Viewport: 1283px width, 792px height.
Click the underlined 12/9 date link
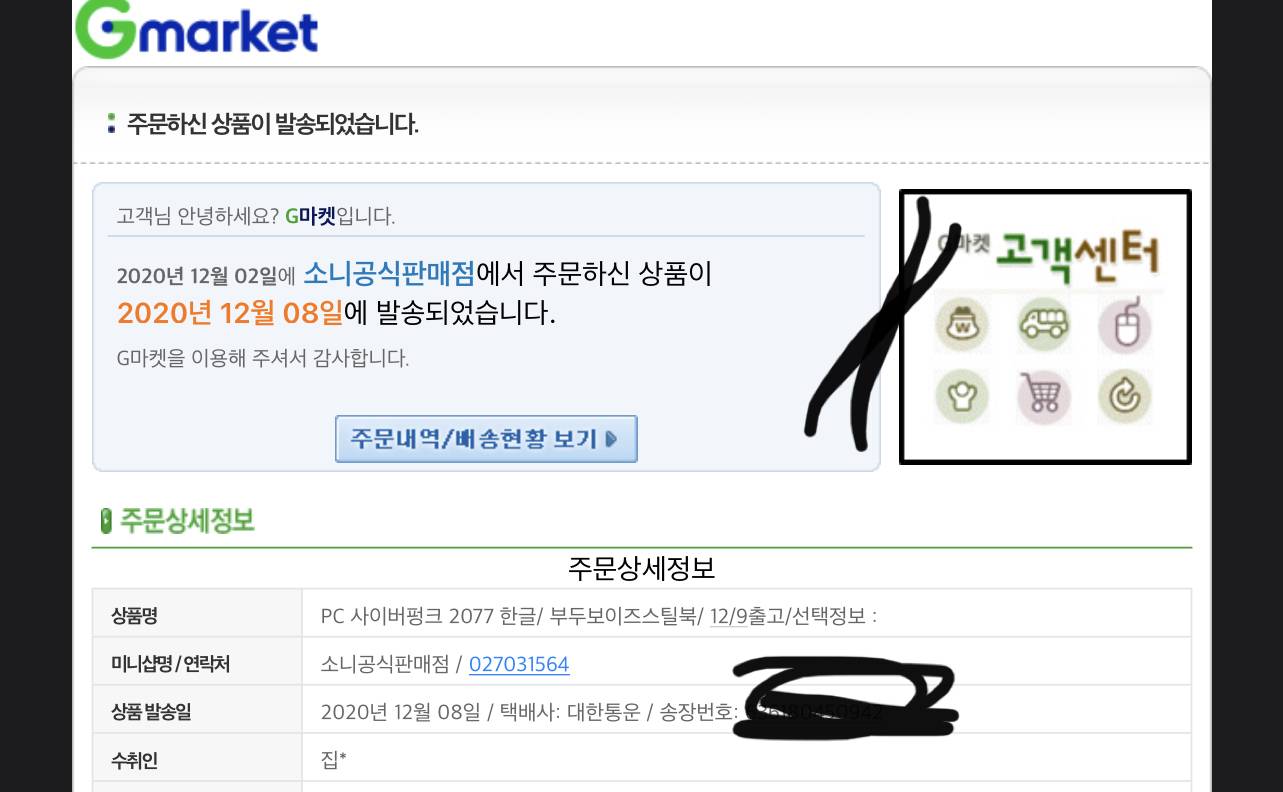tap(728, 616)
